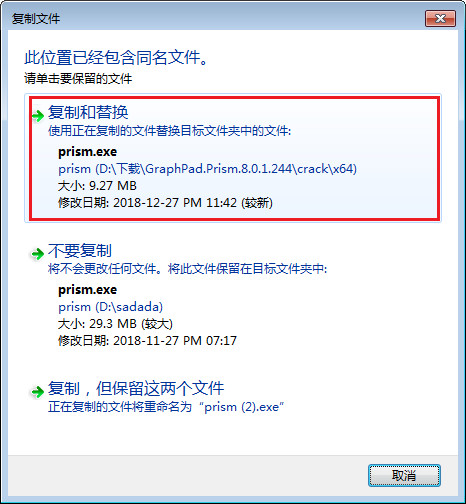Click the rename note “prism (2).exe”

coord(166,407)
